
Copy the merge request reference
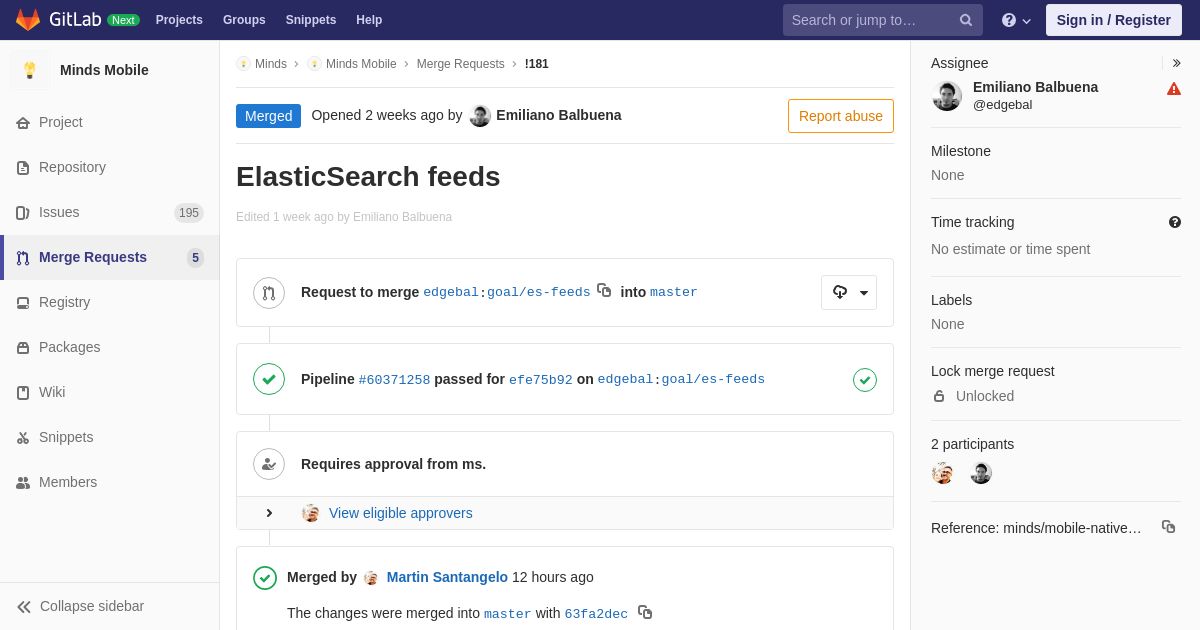1168,527
